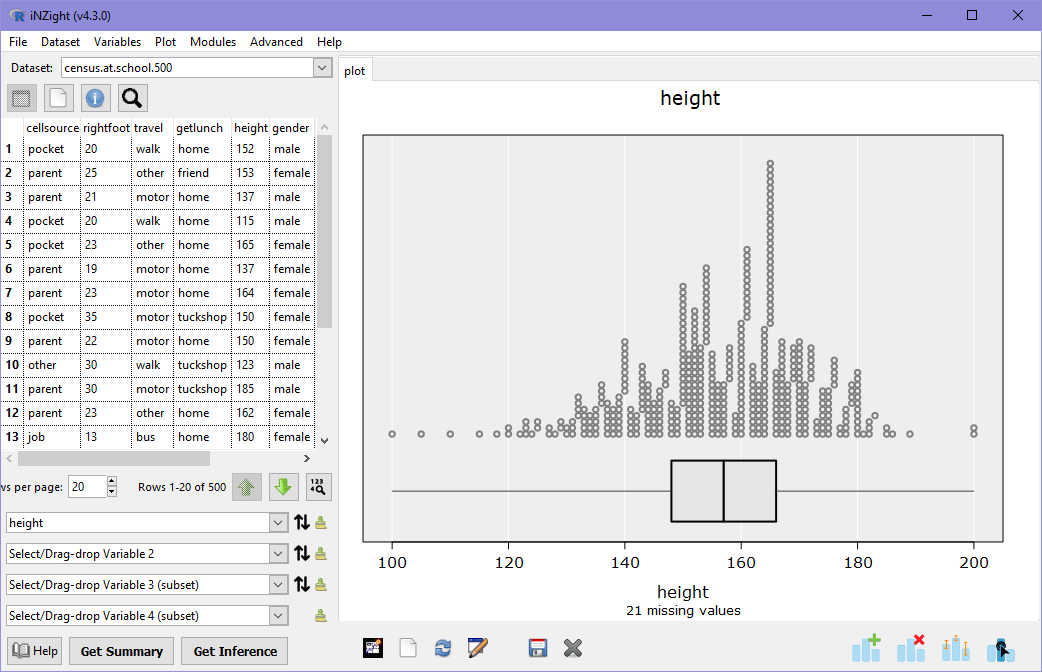Remove the plot with the gray X icon
The height and width of the screenshot is (672, 1042).
coord(573,648)
